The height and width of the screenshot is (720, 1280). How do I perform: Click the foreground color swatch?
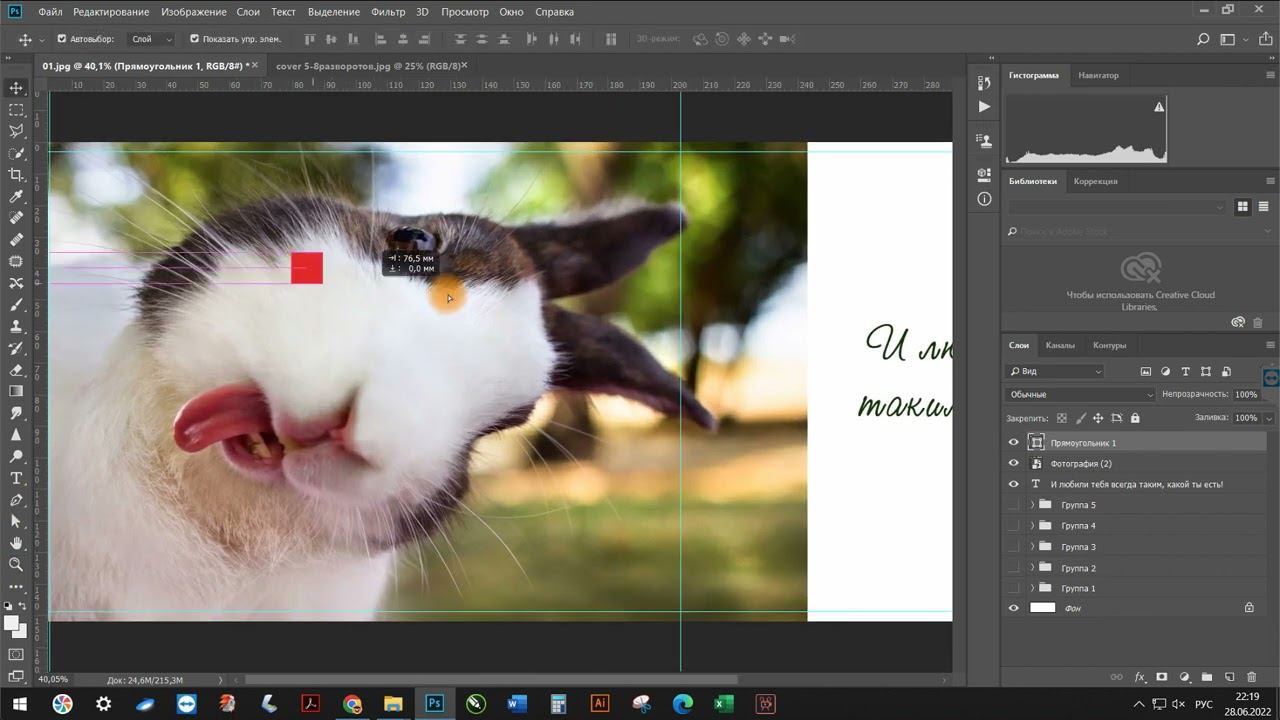pyautogui.click(x=11, y=623)
